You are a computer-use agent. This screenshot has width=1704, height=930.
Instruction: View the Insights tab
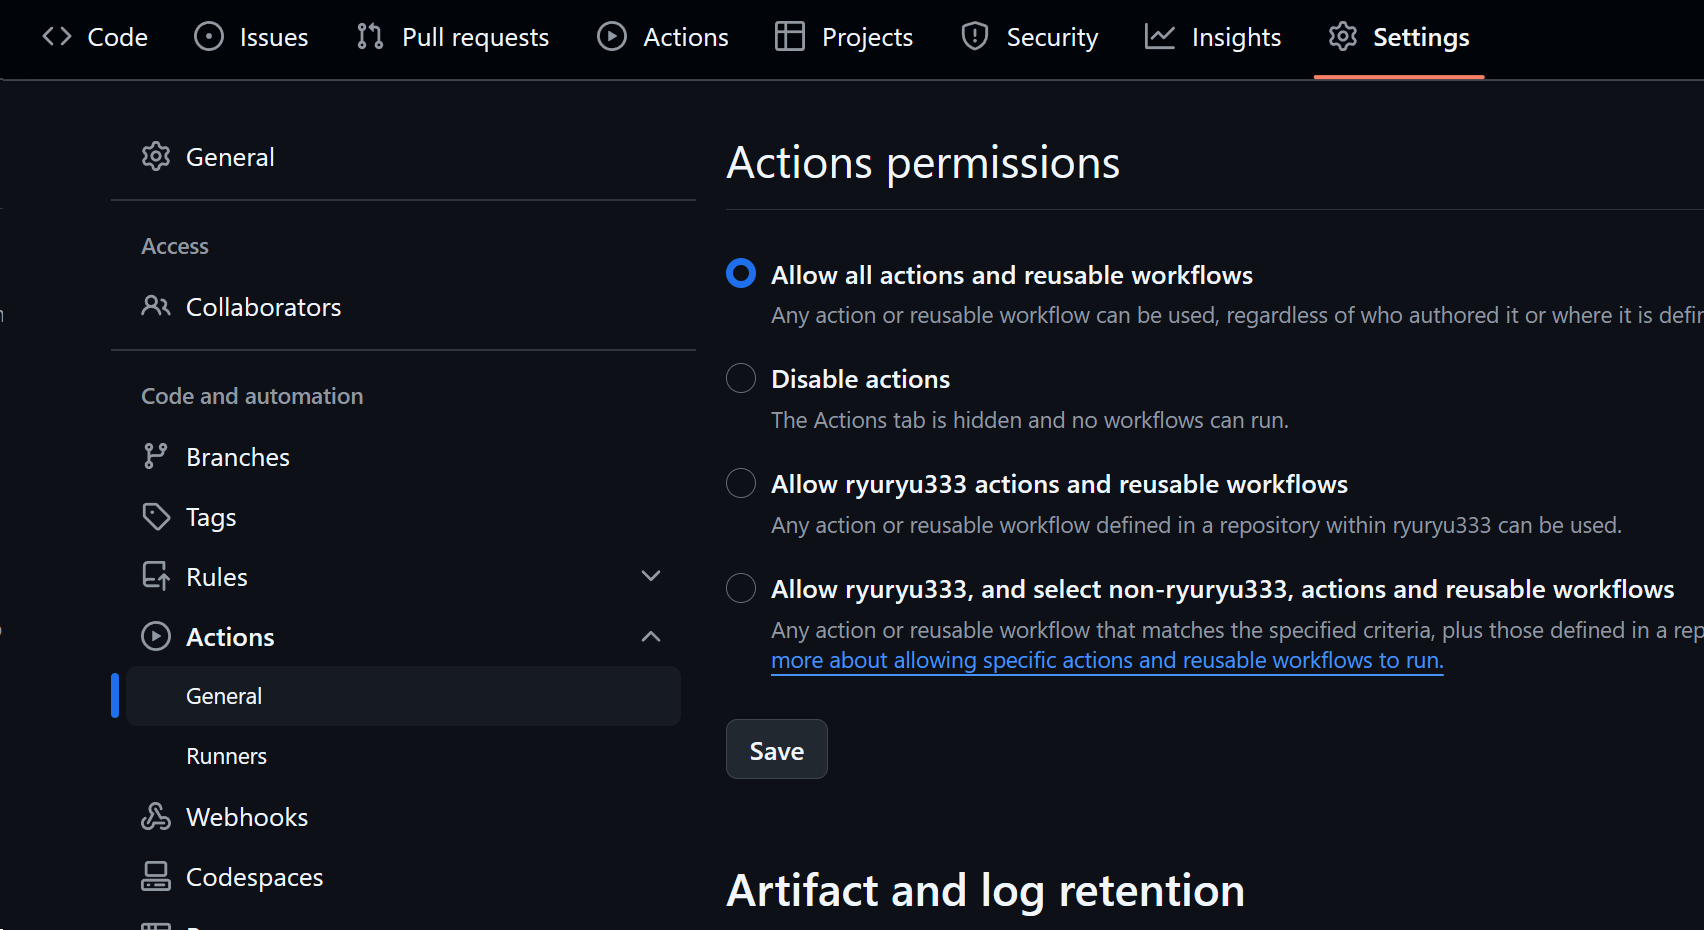click(1213, 37)
